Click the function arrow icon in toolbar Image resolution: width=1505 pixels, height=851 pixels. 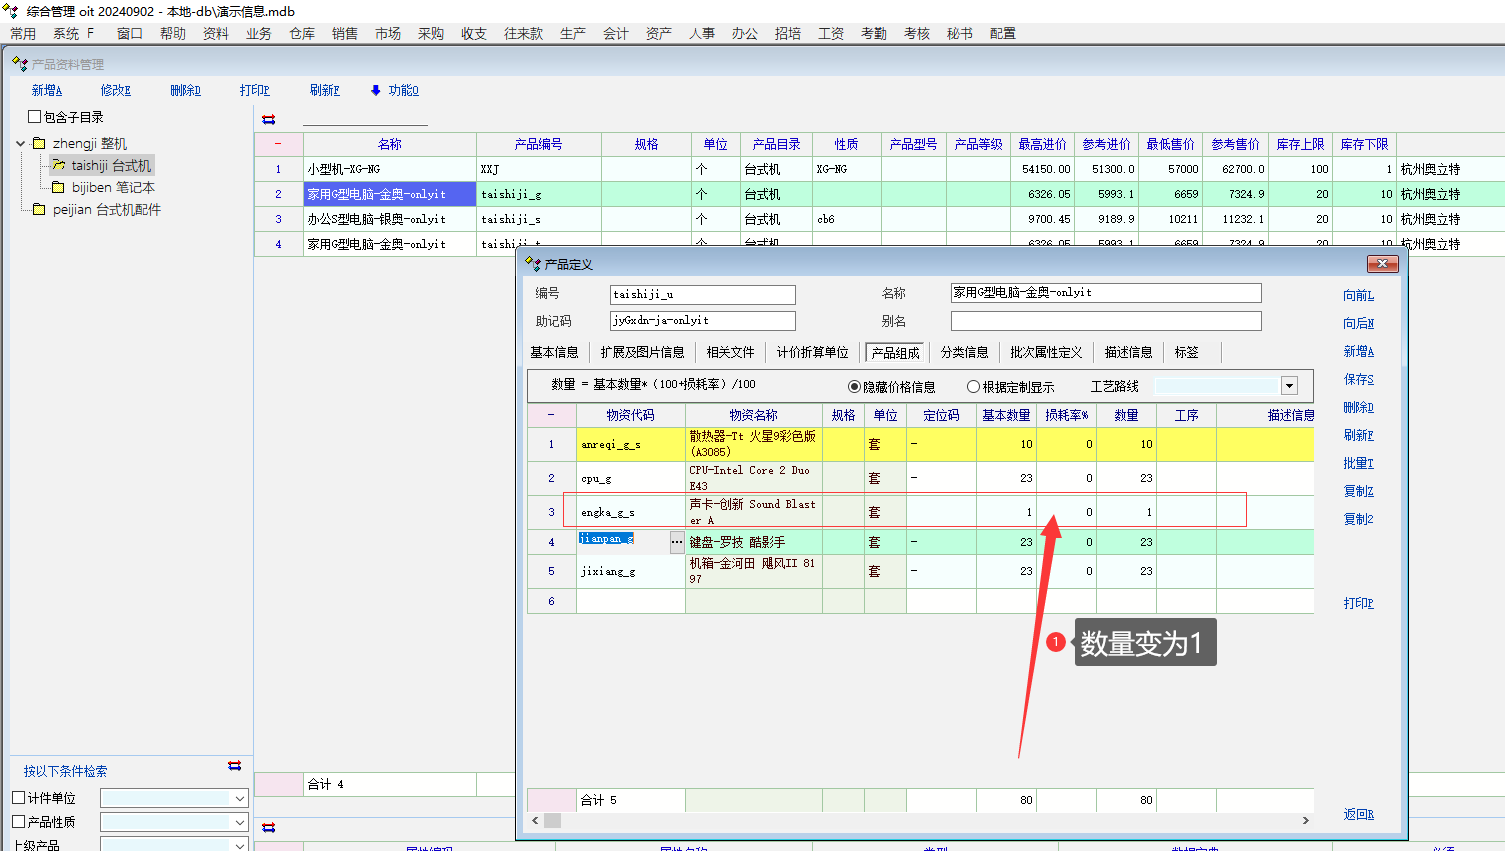tap(376, 90)
